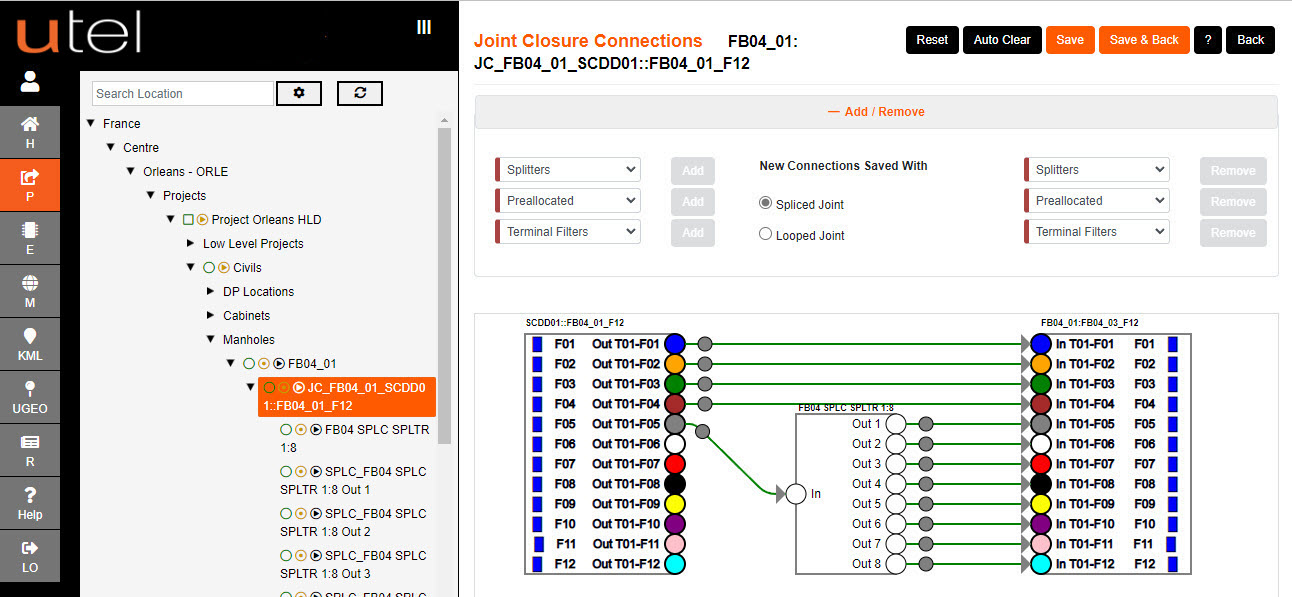The image size is (1292, 597).
Task: Click the grey connector dot on splitter Out 1
Action: tap(926, 424)
